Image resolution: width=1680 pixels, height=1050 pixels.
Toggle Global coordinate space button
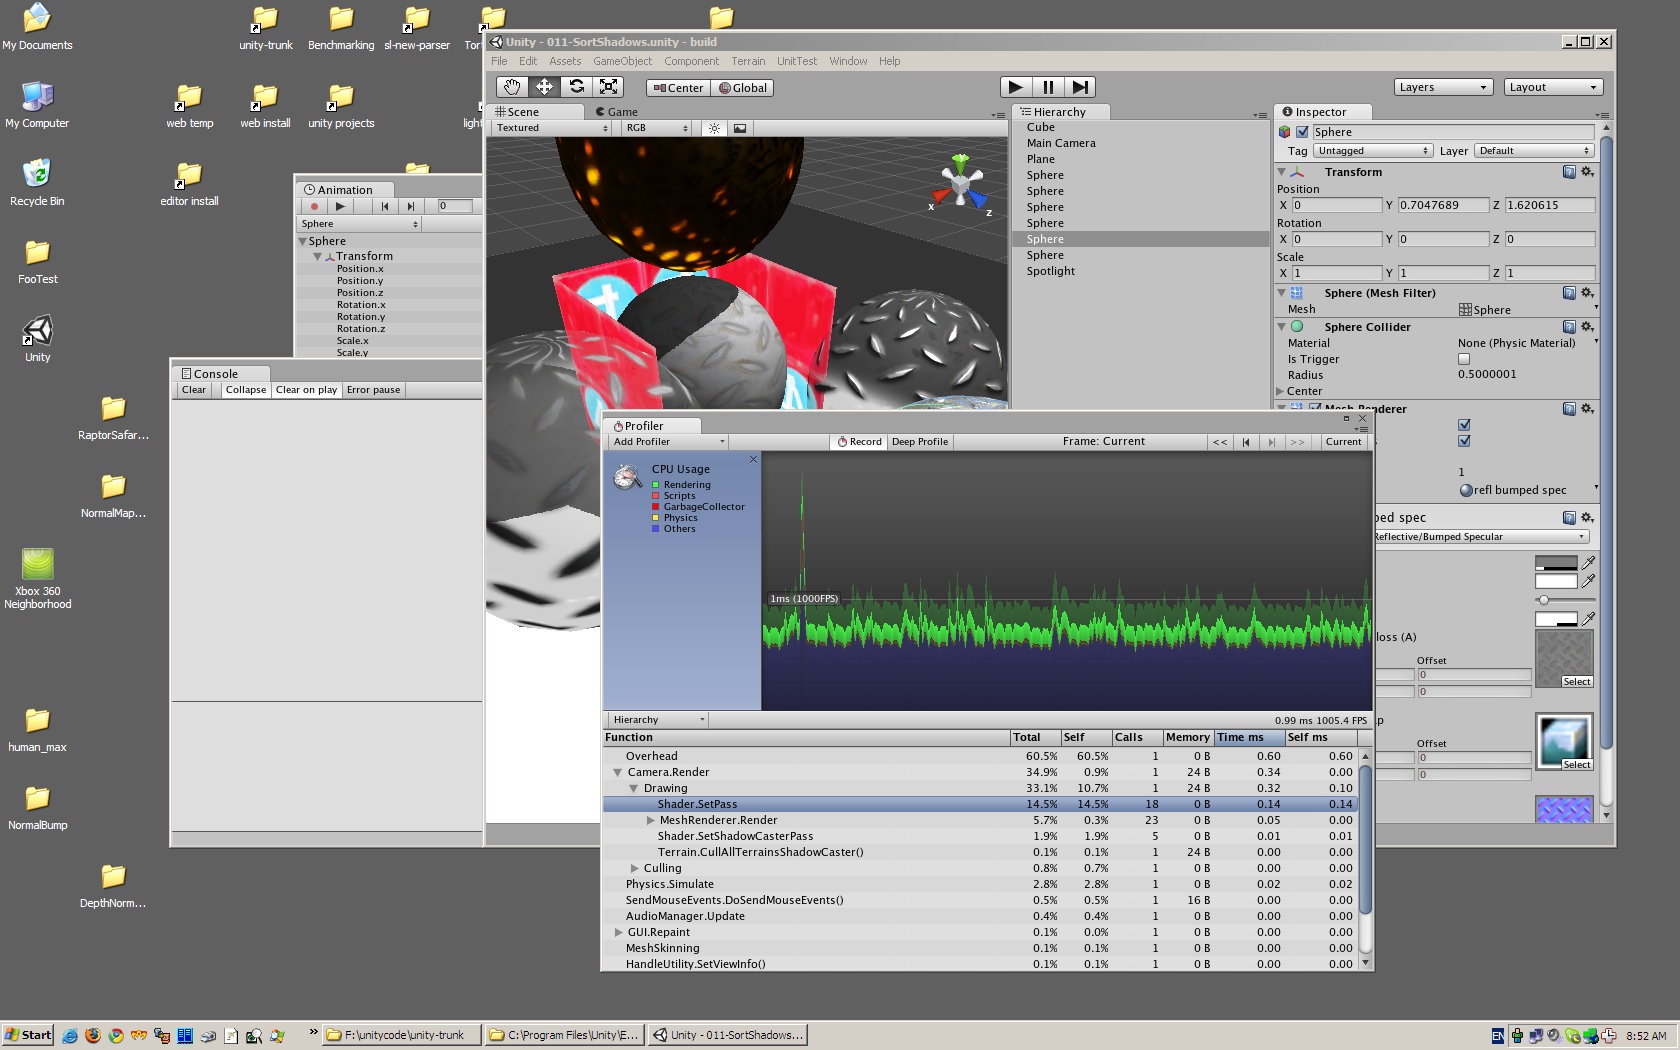(742, 88)
